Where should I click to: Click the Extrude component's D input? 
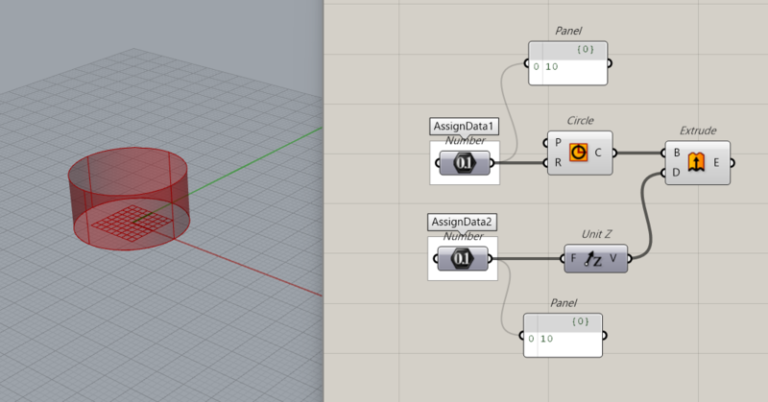(x=675, y=172)
